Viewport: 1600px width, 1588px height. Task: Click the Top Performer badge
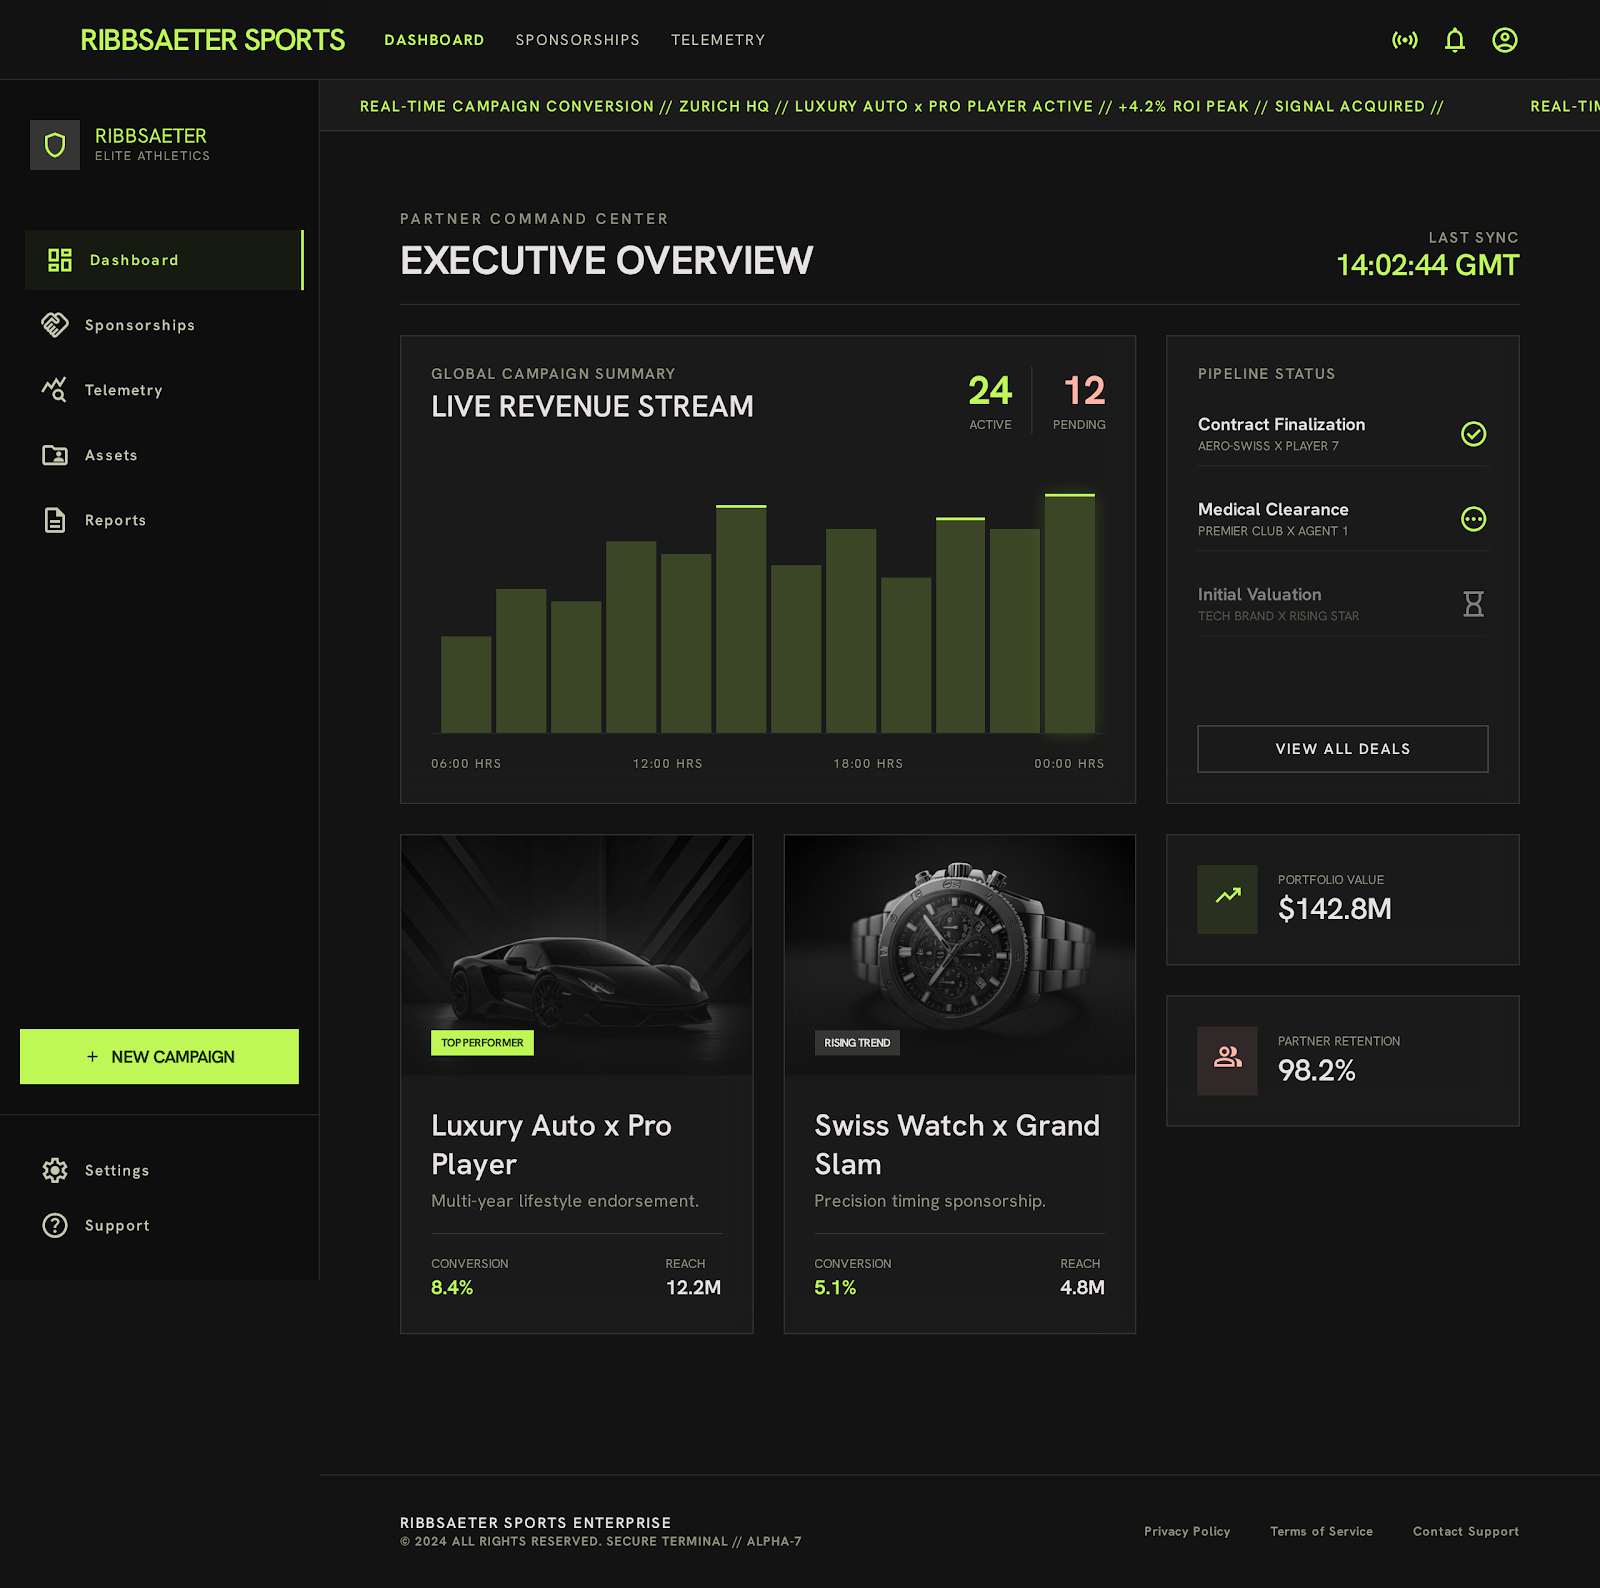point(482,1043)
